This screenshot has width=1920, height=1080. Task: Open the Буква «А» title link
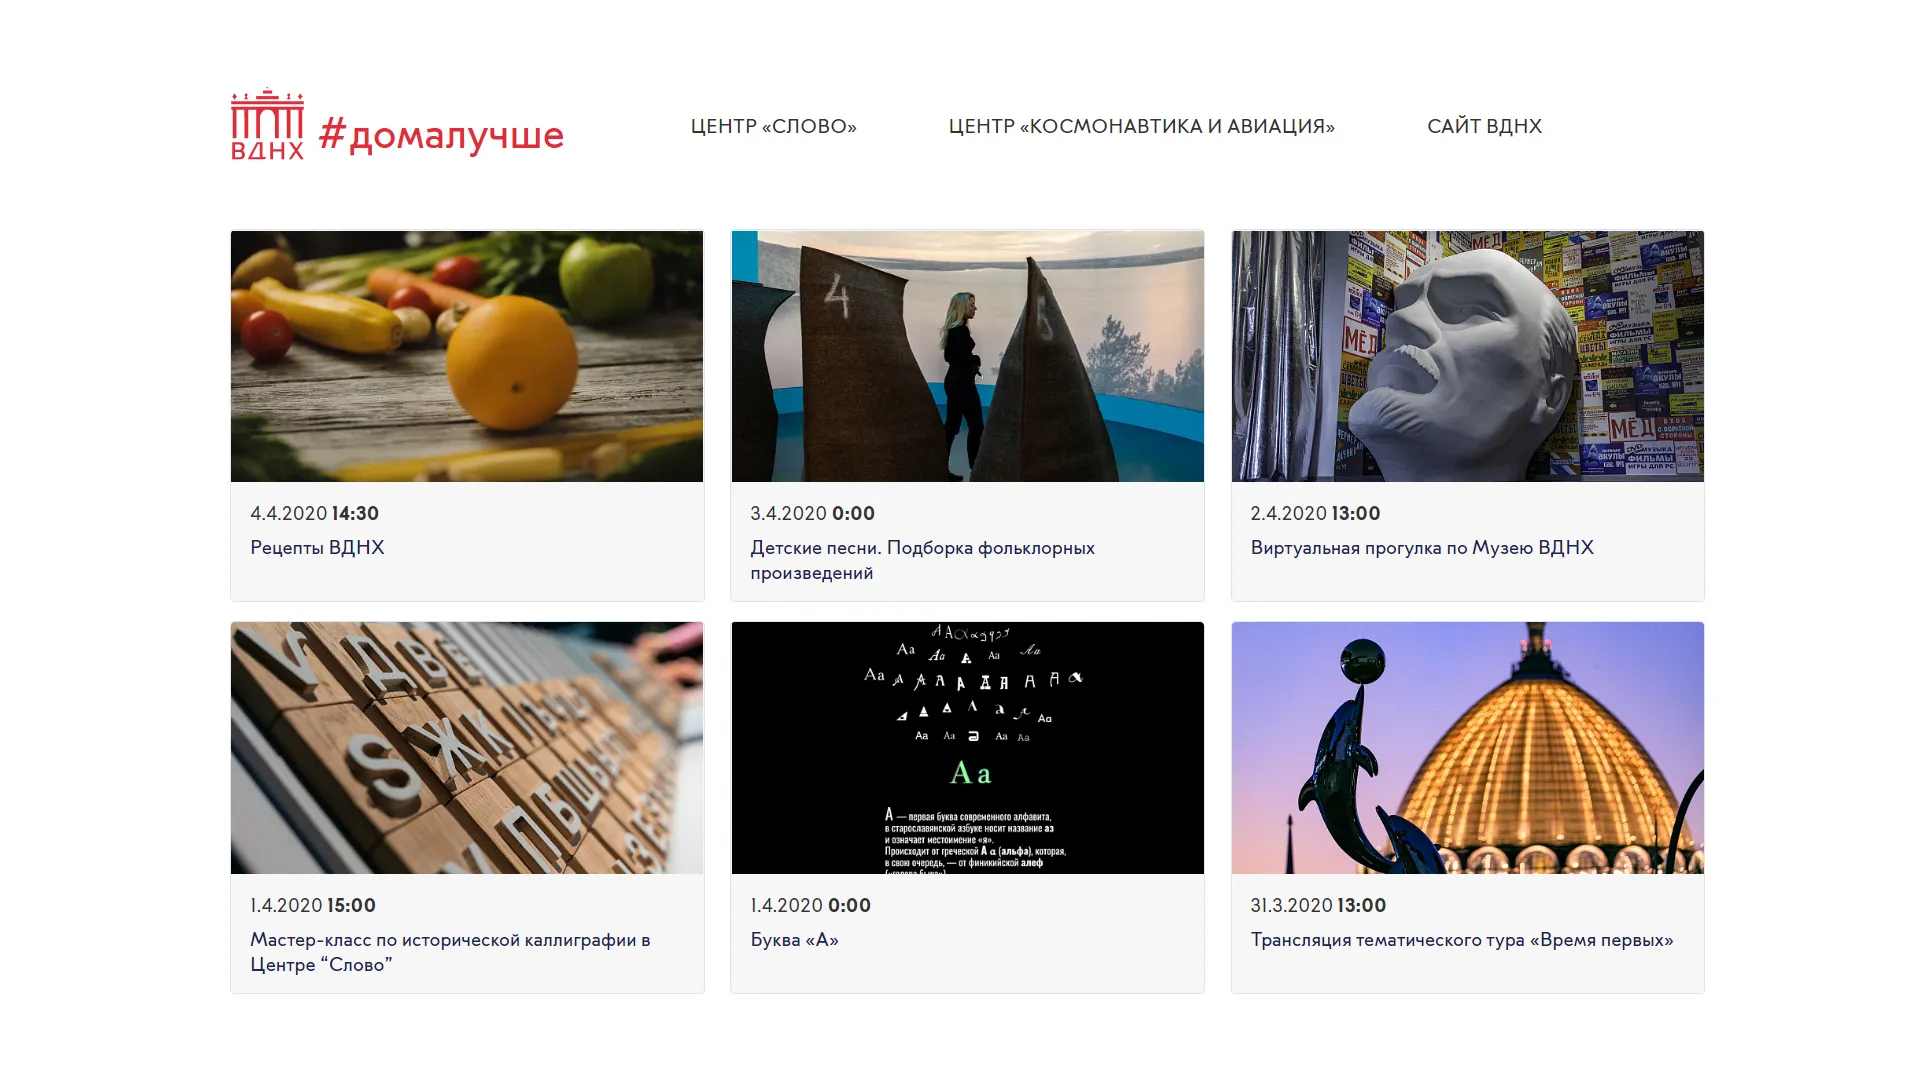[794, 939]
